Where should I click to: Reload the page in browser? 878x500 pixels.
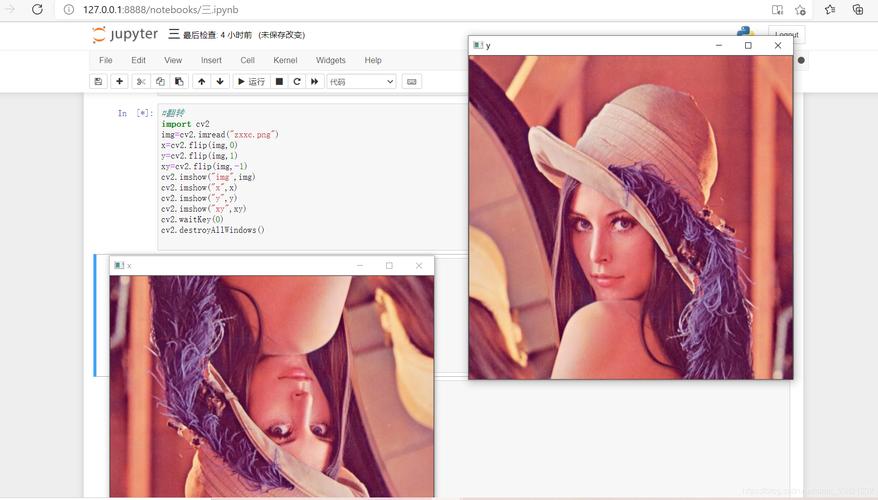pos(37,10)
